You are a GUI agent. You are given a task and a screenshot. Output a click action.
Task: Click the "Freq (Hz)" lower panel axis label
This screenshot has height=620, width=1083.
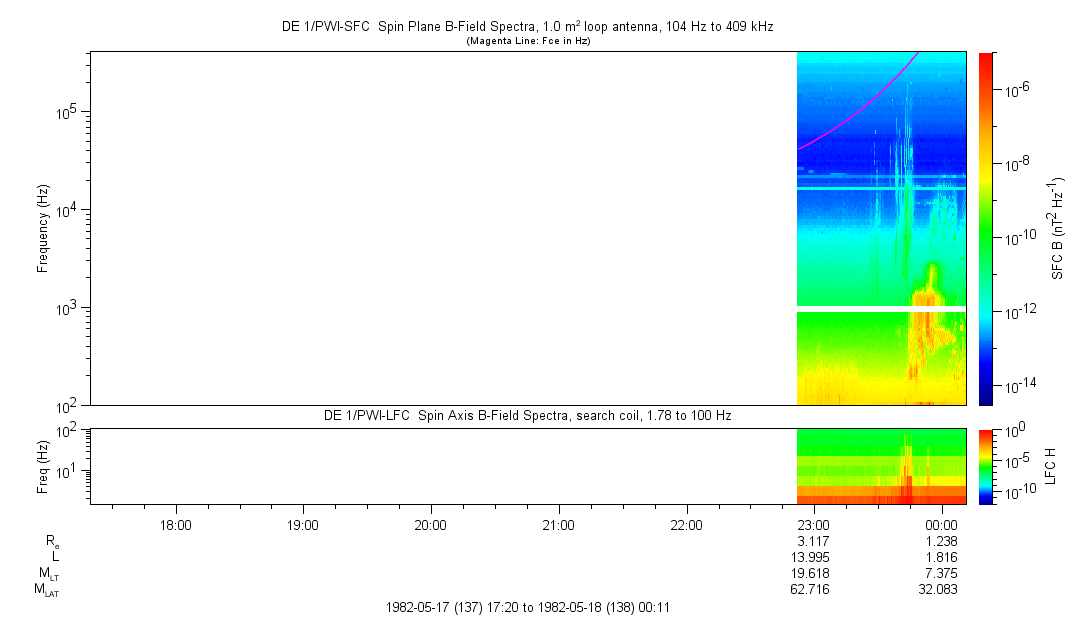click(x=43, y=466)
